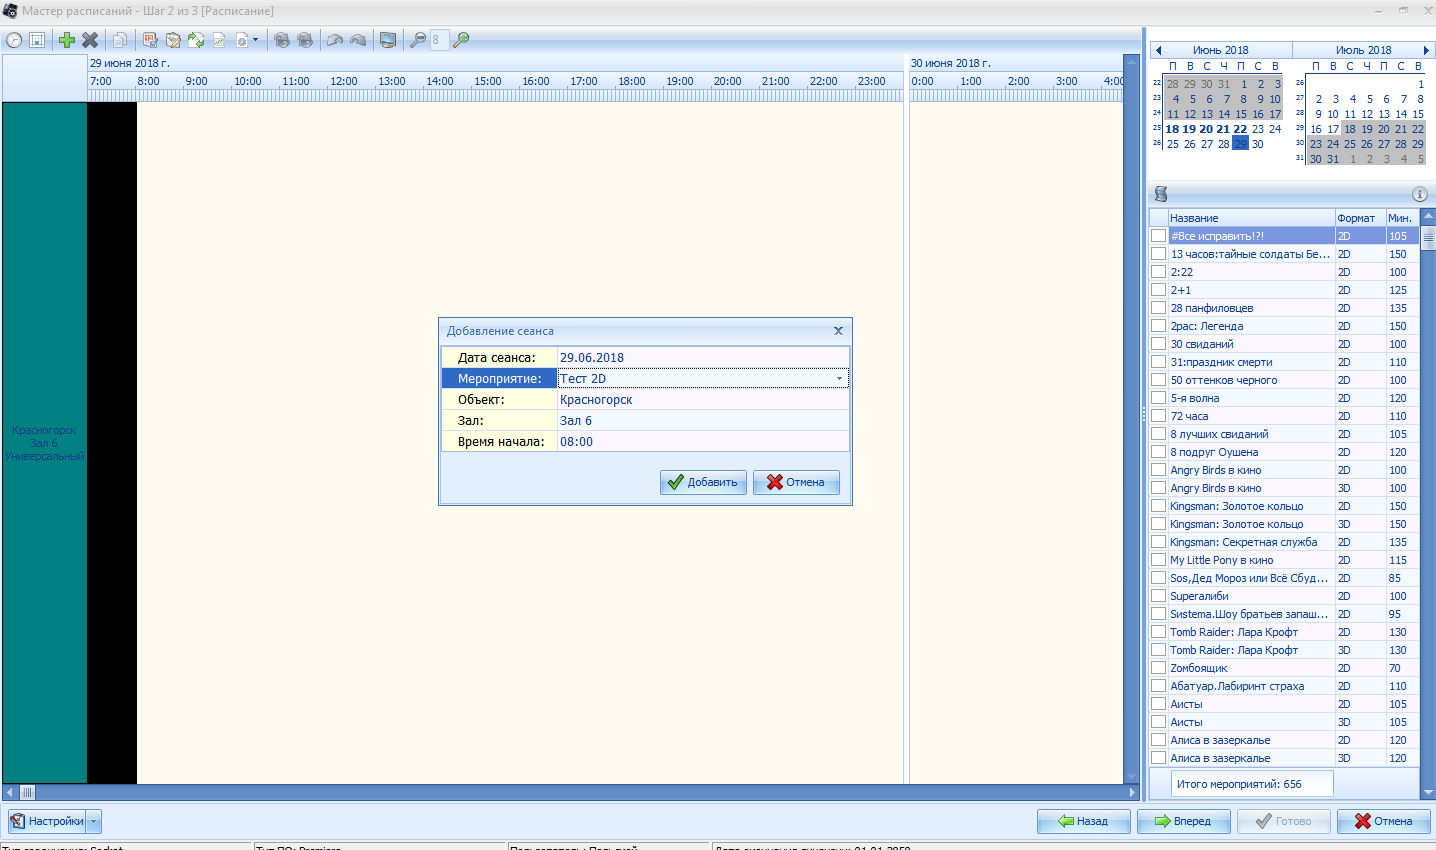Open the Мероприятие combo box dropdown
This screenshot has width=1436, height=850.
[839, 379]
